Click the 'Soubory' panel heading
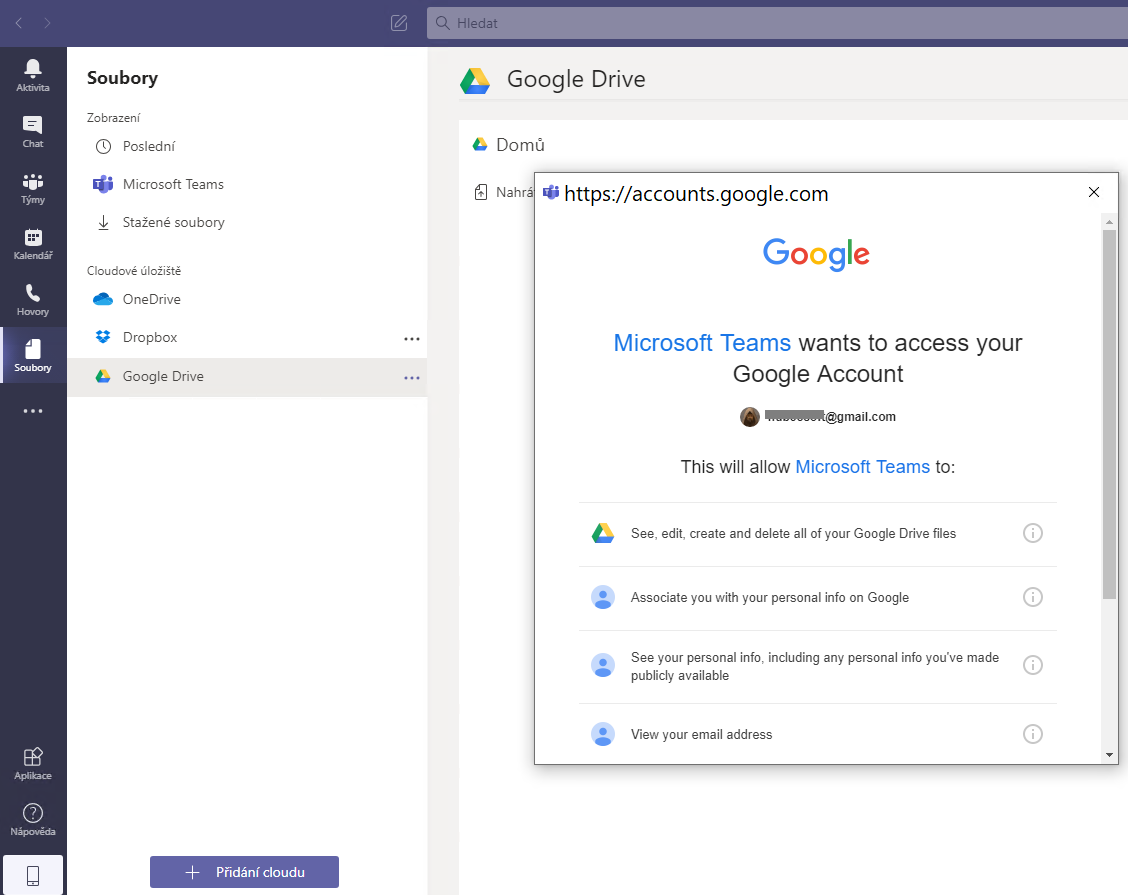The image size is (1128, 895). click(122, 78)
